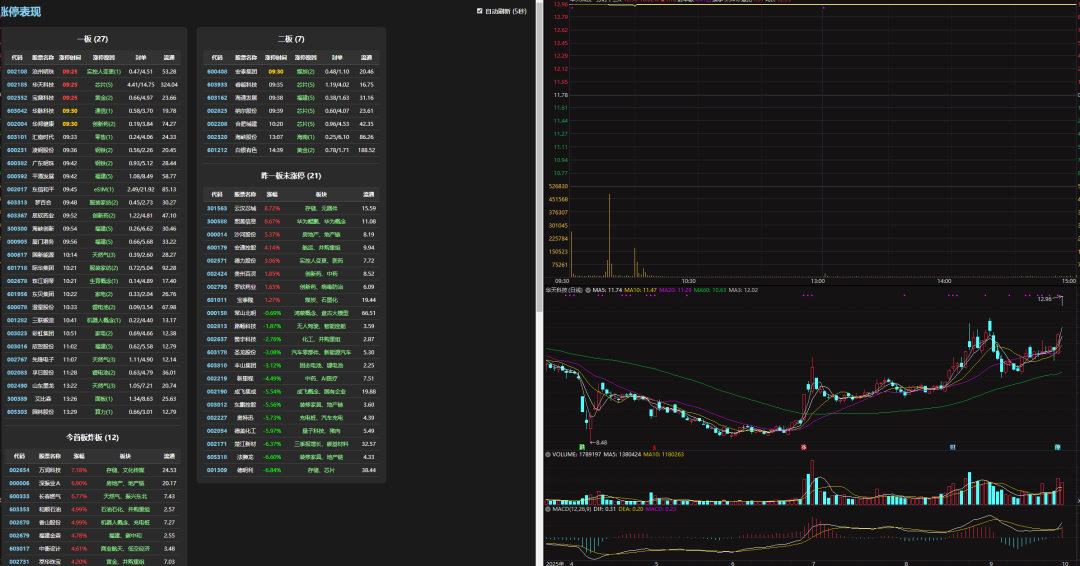Click stock code 601212 in 二板 table
The height and width of the screenshot is (566, 1080).
pos(217,150)
